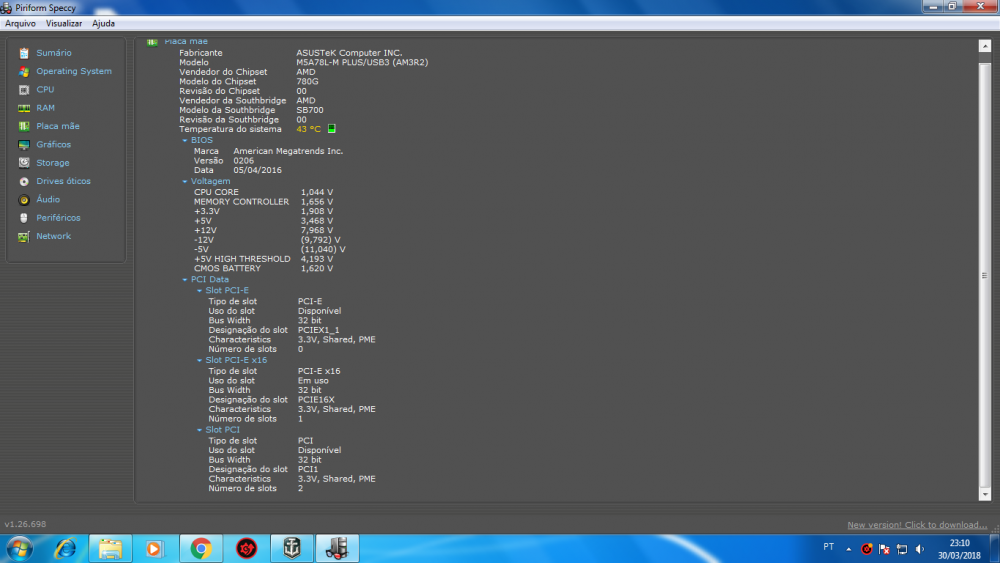This screenshot has height=563, width=1000.
Task: Click the New version download link
Action: click(x=917, y=525)
